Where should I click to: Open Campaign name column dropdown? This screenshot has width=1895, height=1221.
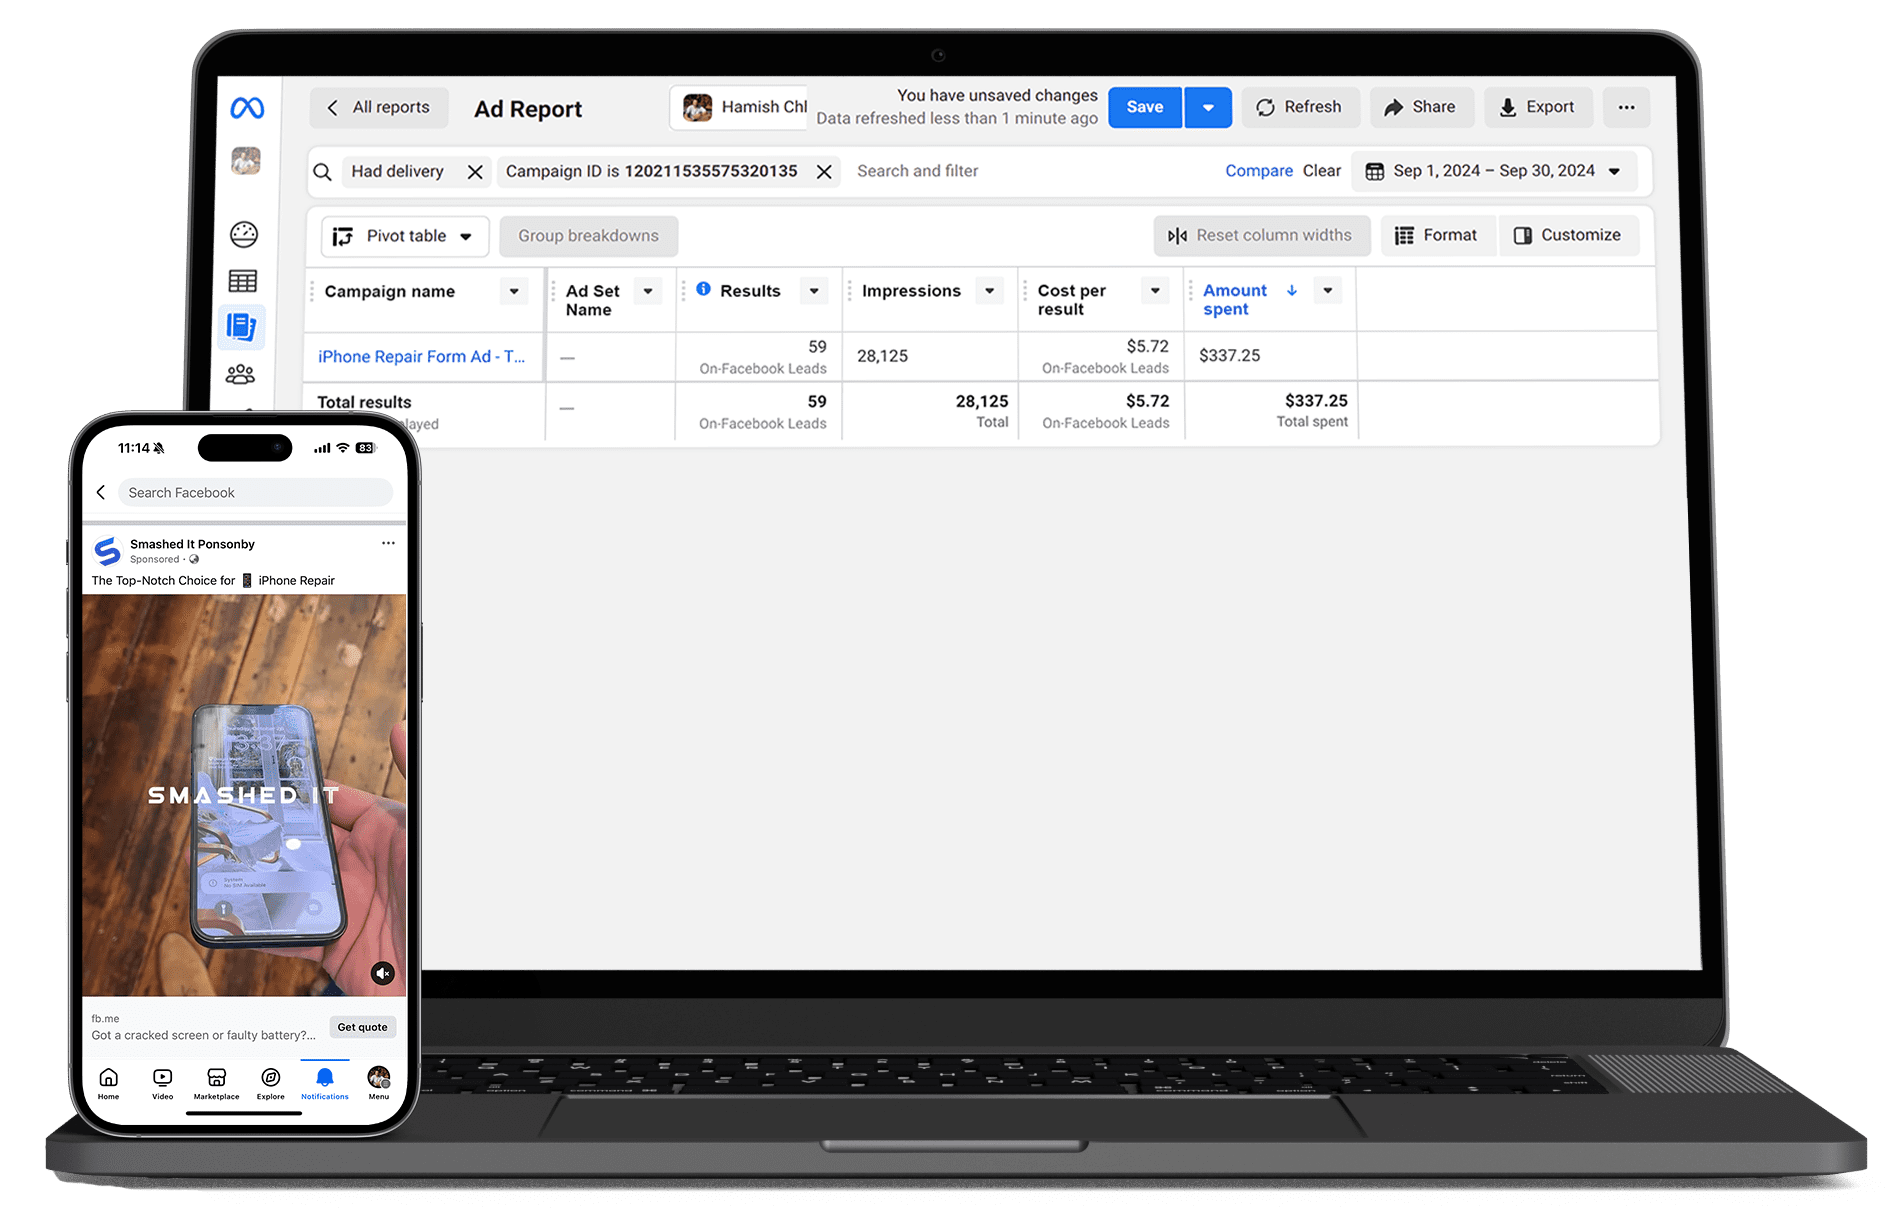click(x=514, y=291)
